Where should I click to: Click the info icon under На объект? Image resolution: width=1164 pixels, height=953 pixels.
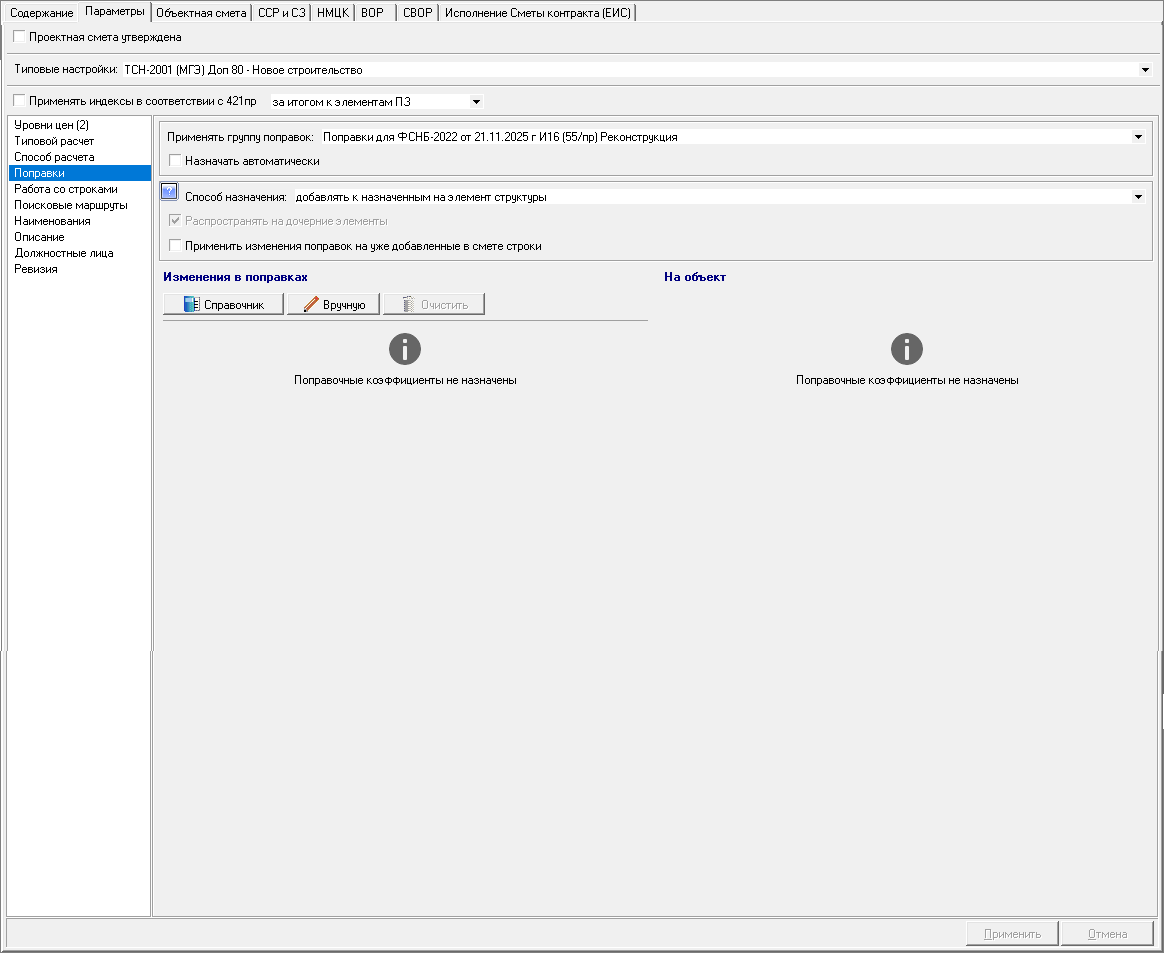coord(906,349)
